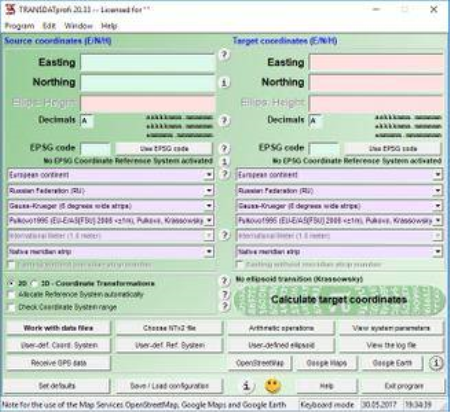Click User-def. Coord. System button
This screenshot has width=450, height=412.
(x=58, y=345)
